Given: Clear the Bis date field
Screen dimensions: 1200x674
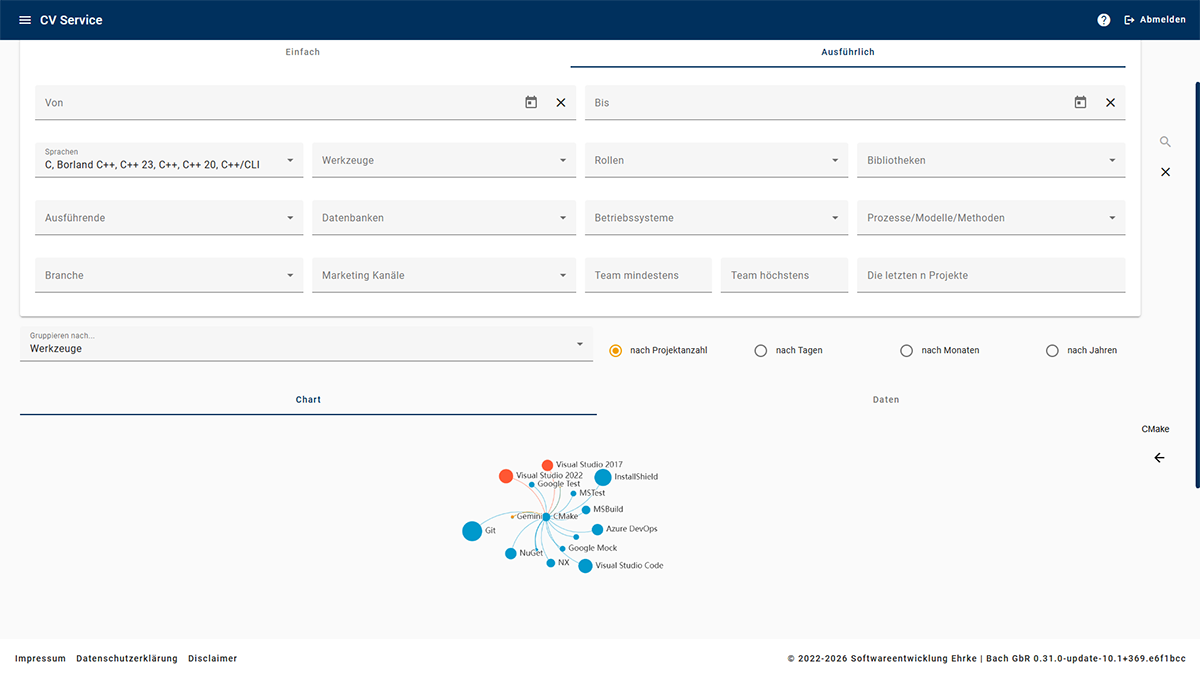Looking at the screenshot, I should click(x=1110, y=102).
